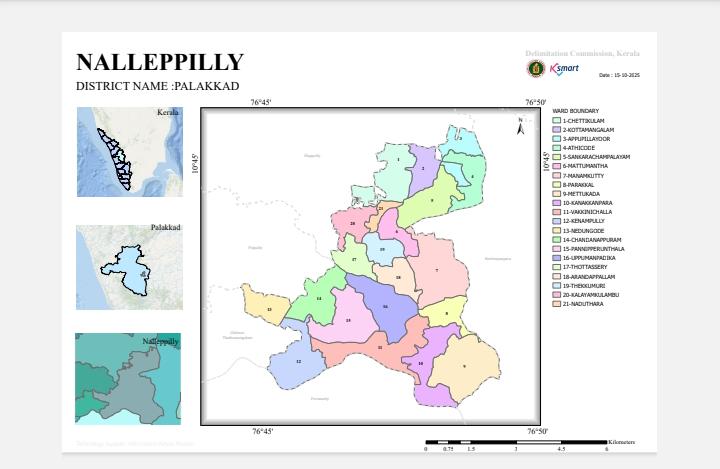Select the 2-KOTTAMANGALAM legend color box
Image resolution: width=720 pixels, height=469 pixels.
coord(557,130)
